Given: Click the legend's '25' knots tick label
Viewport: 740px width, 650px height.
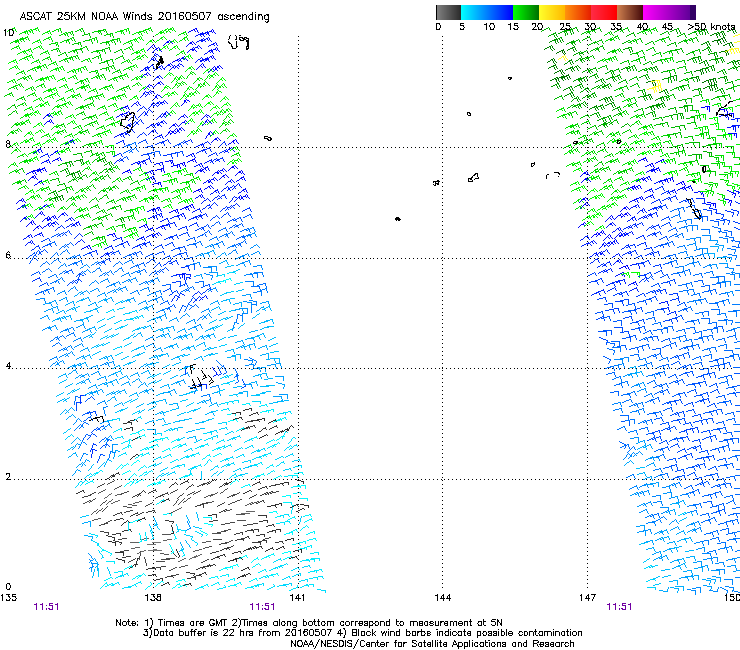Looking at the screenshot, I should tap(565, 26).
